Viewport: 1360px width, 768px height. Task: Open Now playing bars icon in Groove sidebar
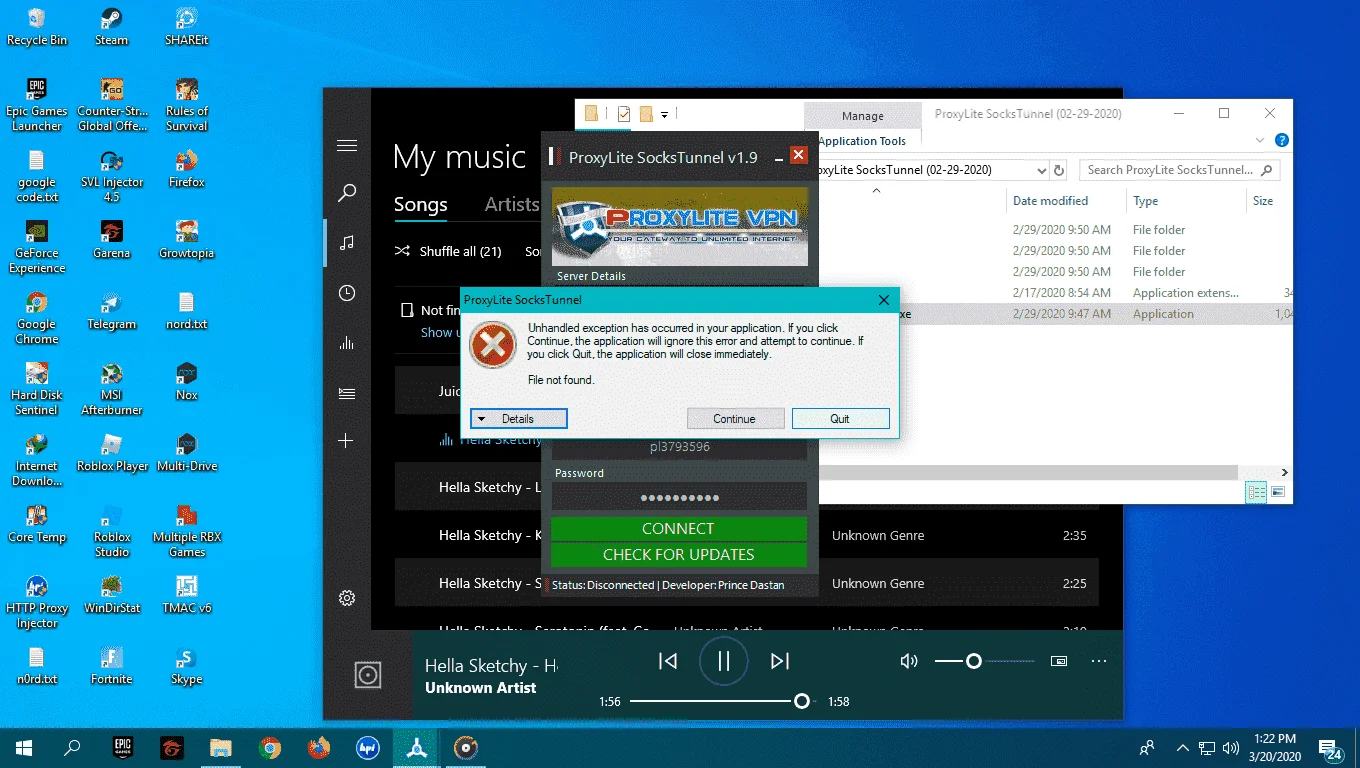(x=347, y=343)
